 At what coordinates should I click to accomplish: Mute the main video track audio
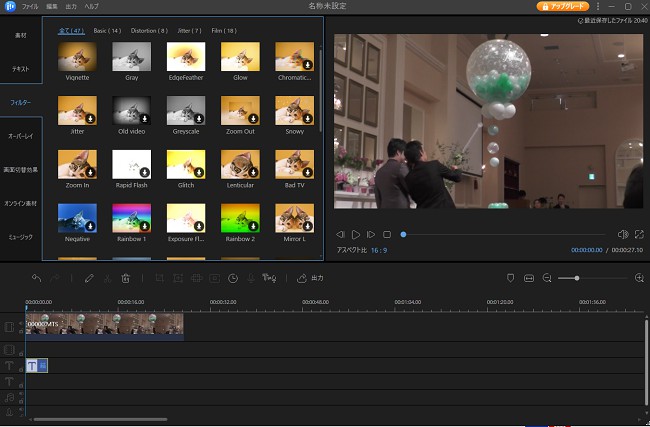pyautogui.click(x=21, y=323)
